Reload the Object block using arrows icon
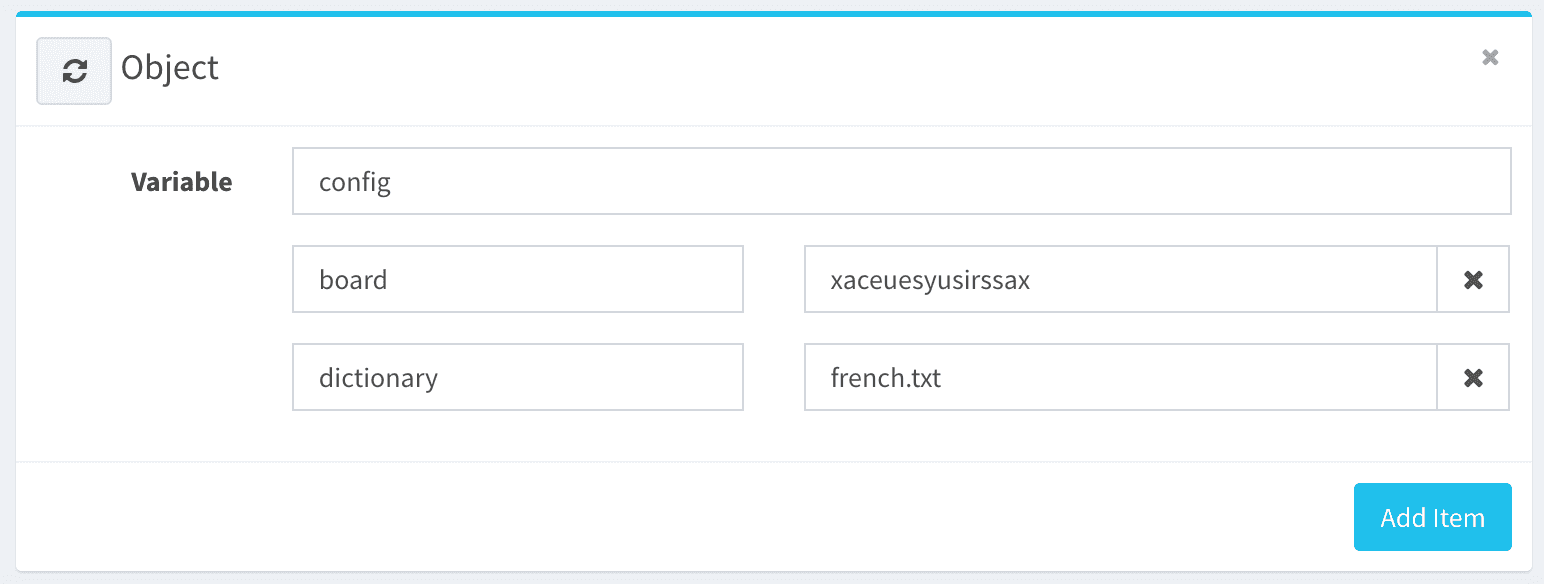Screen dimensions: 1544x584 [74, 71]
